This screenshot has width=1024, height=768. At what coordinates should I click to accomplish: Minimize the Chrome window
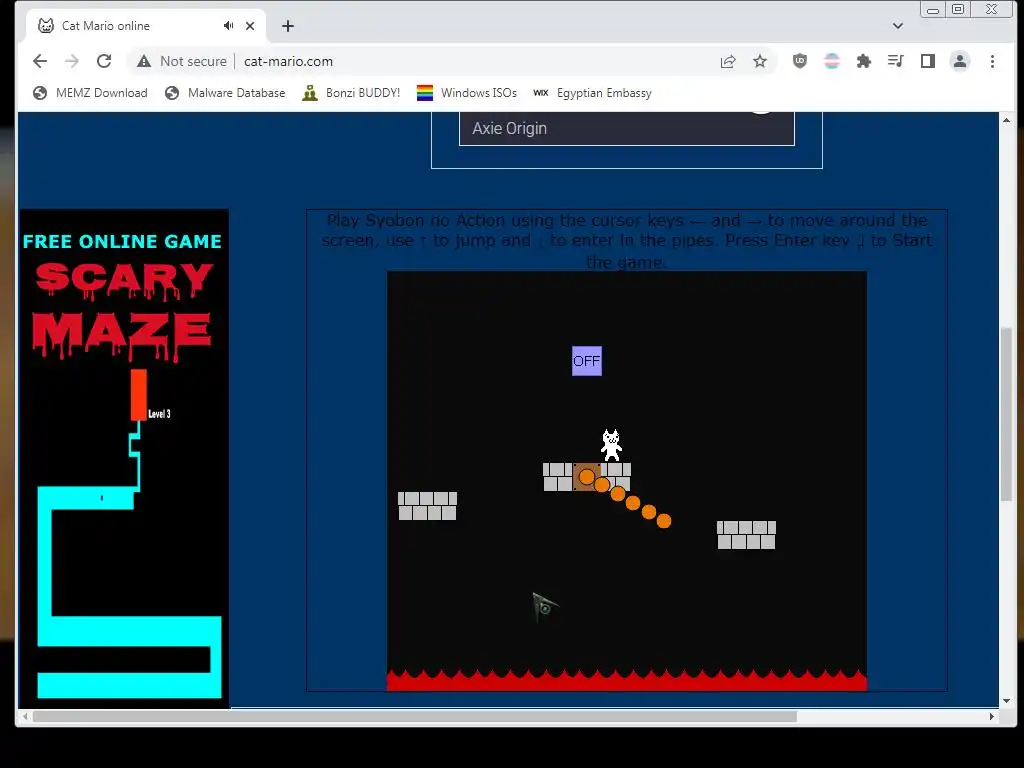(x=933, y=10)
